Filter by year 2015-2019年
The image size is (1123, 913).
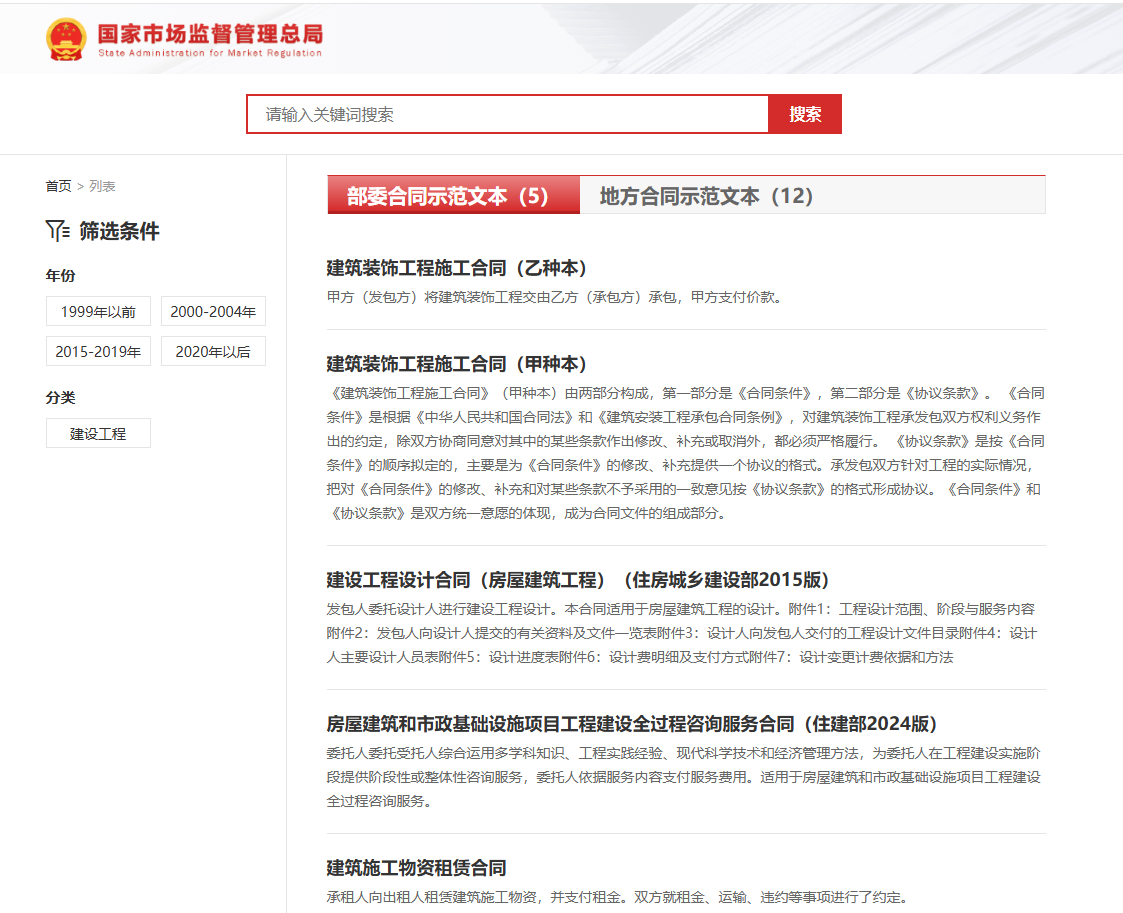pyautogui.click(x=98, y=351)
